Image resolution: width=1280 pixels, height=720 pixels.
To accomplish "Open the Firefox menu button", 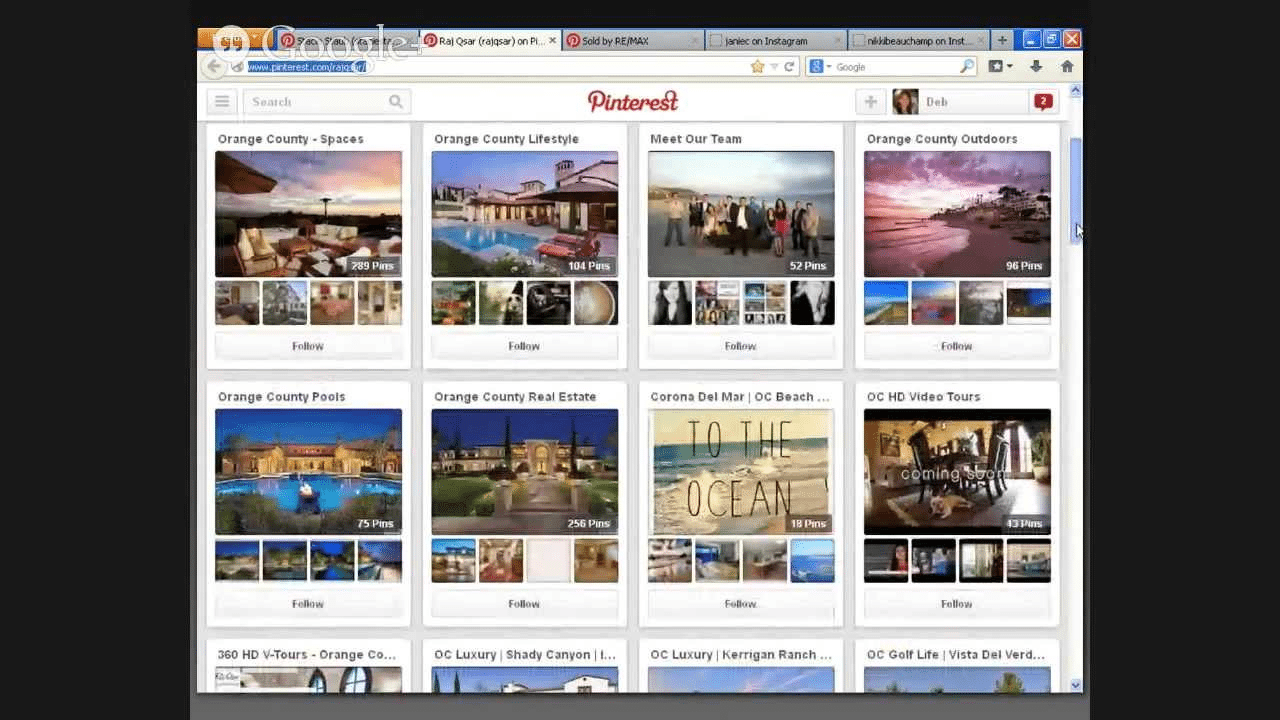I will (235, 40).
